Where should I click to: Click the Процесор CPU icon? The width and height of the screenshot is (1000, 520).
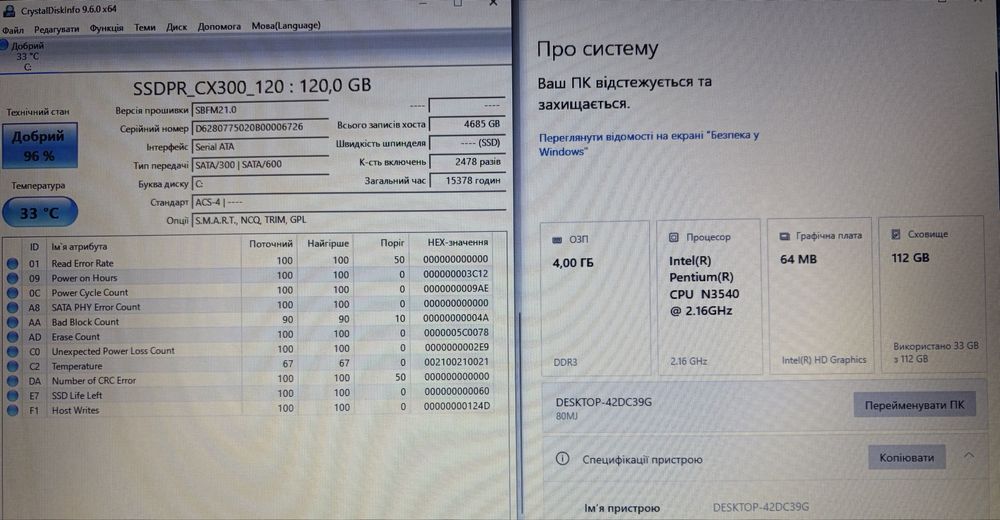pyautogui.click(x=673, y=237)
